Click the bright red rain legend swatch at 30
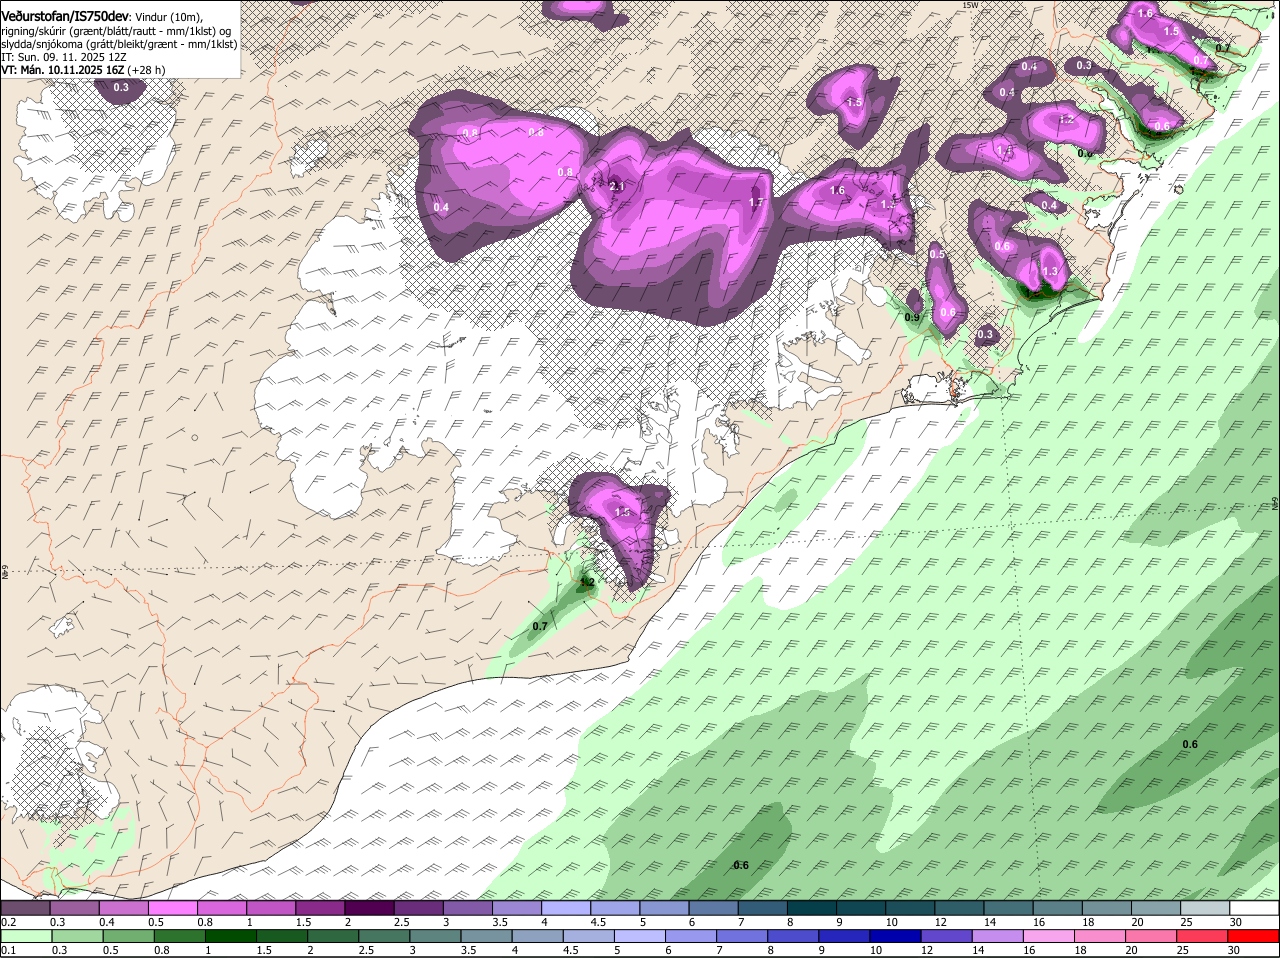 [x=1254, y=936]
